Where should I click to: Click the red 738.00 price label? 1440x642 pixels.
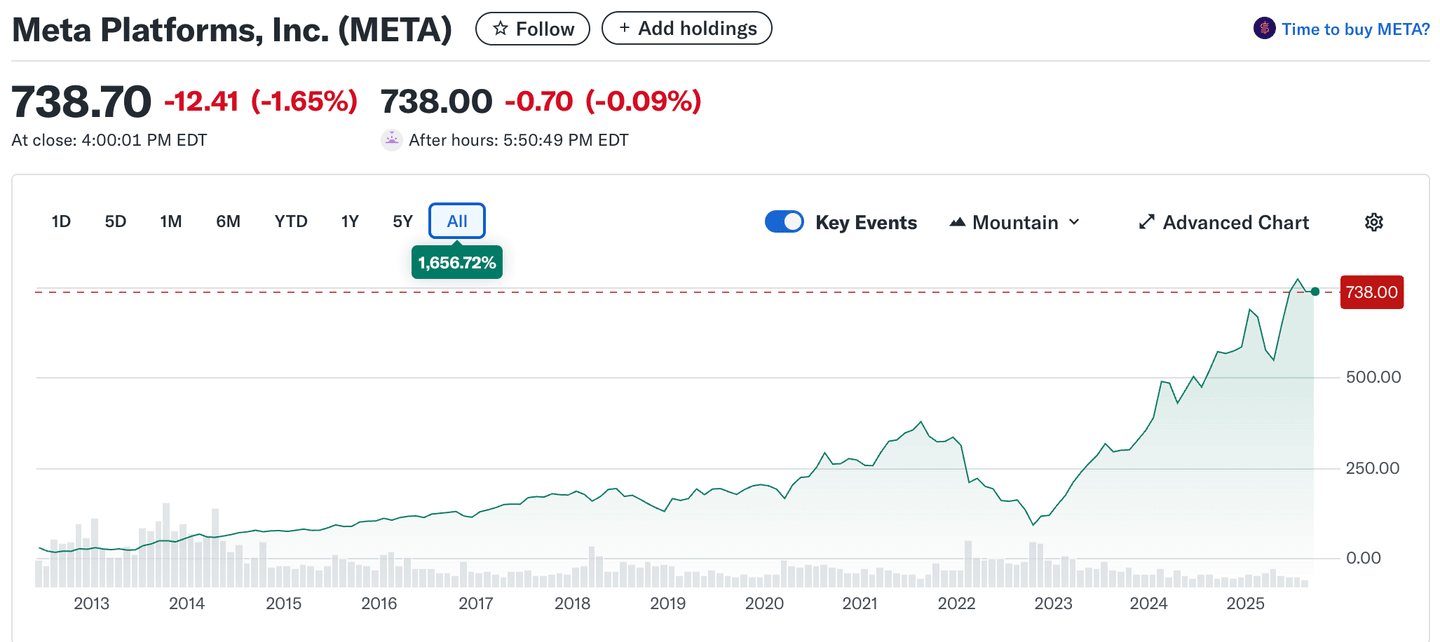(1371, 292)
